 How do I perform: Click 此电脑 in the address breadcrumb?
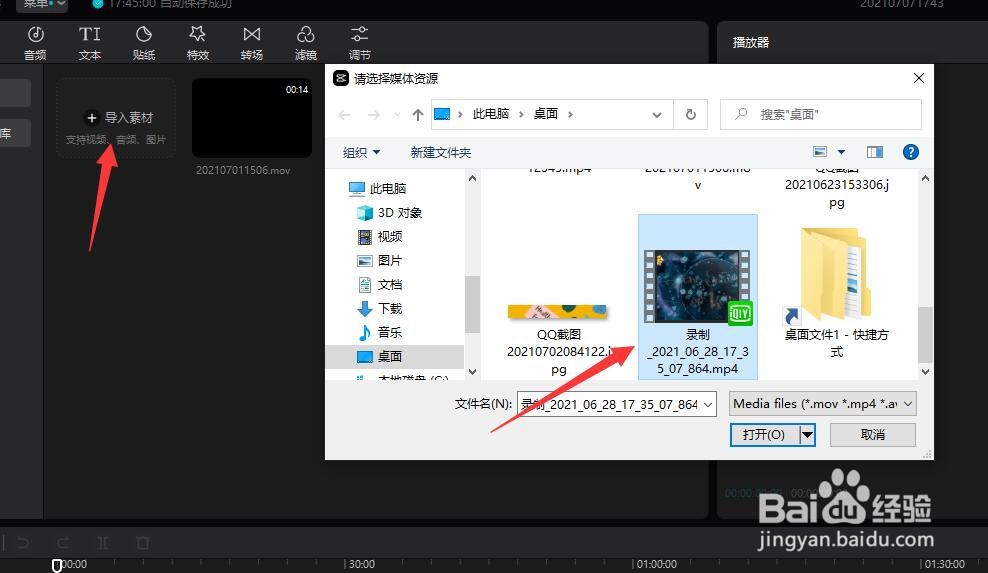490,114
